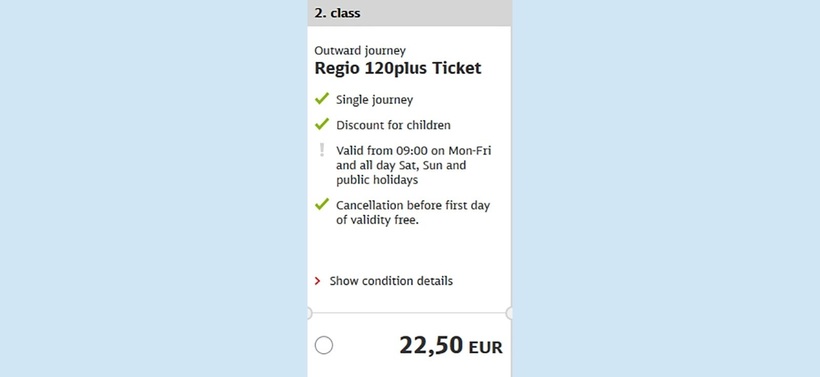This screenshot has height=377, width=820.
Task: Select the 2. class header tab
Action: [x=409, y=13]
